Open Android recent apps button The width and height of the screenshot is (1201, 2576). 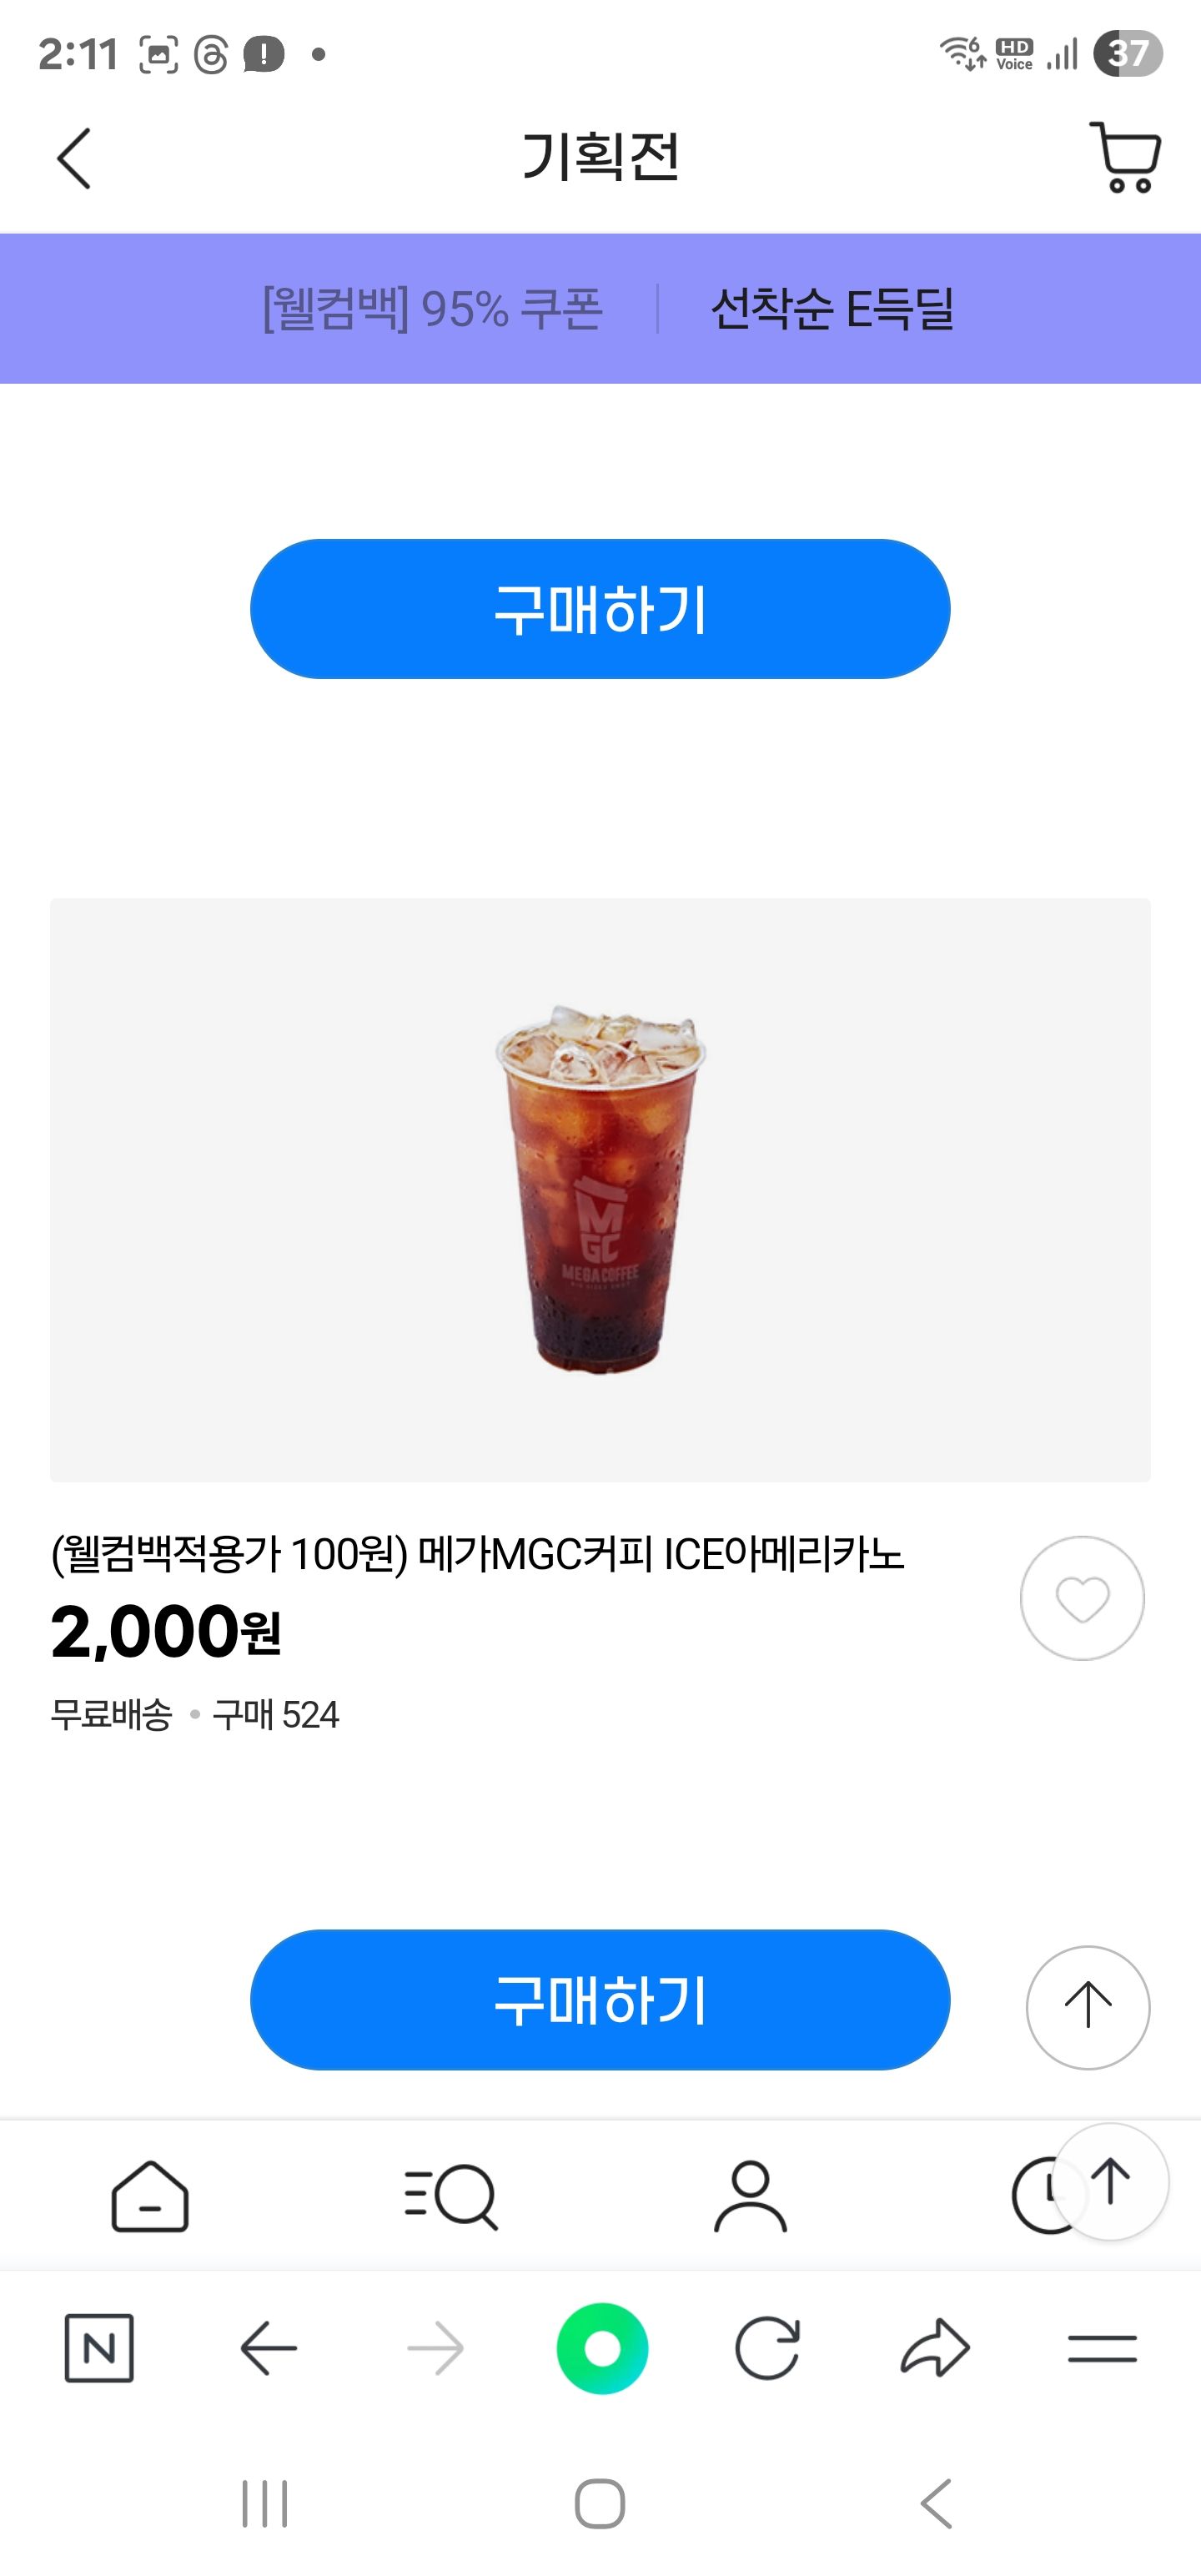click(x=265, y=2503)
